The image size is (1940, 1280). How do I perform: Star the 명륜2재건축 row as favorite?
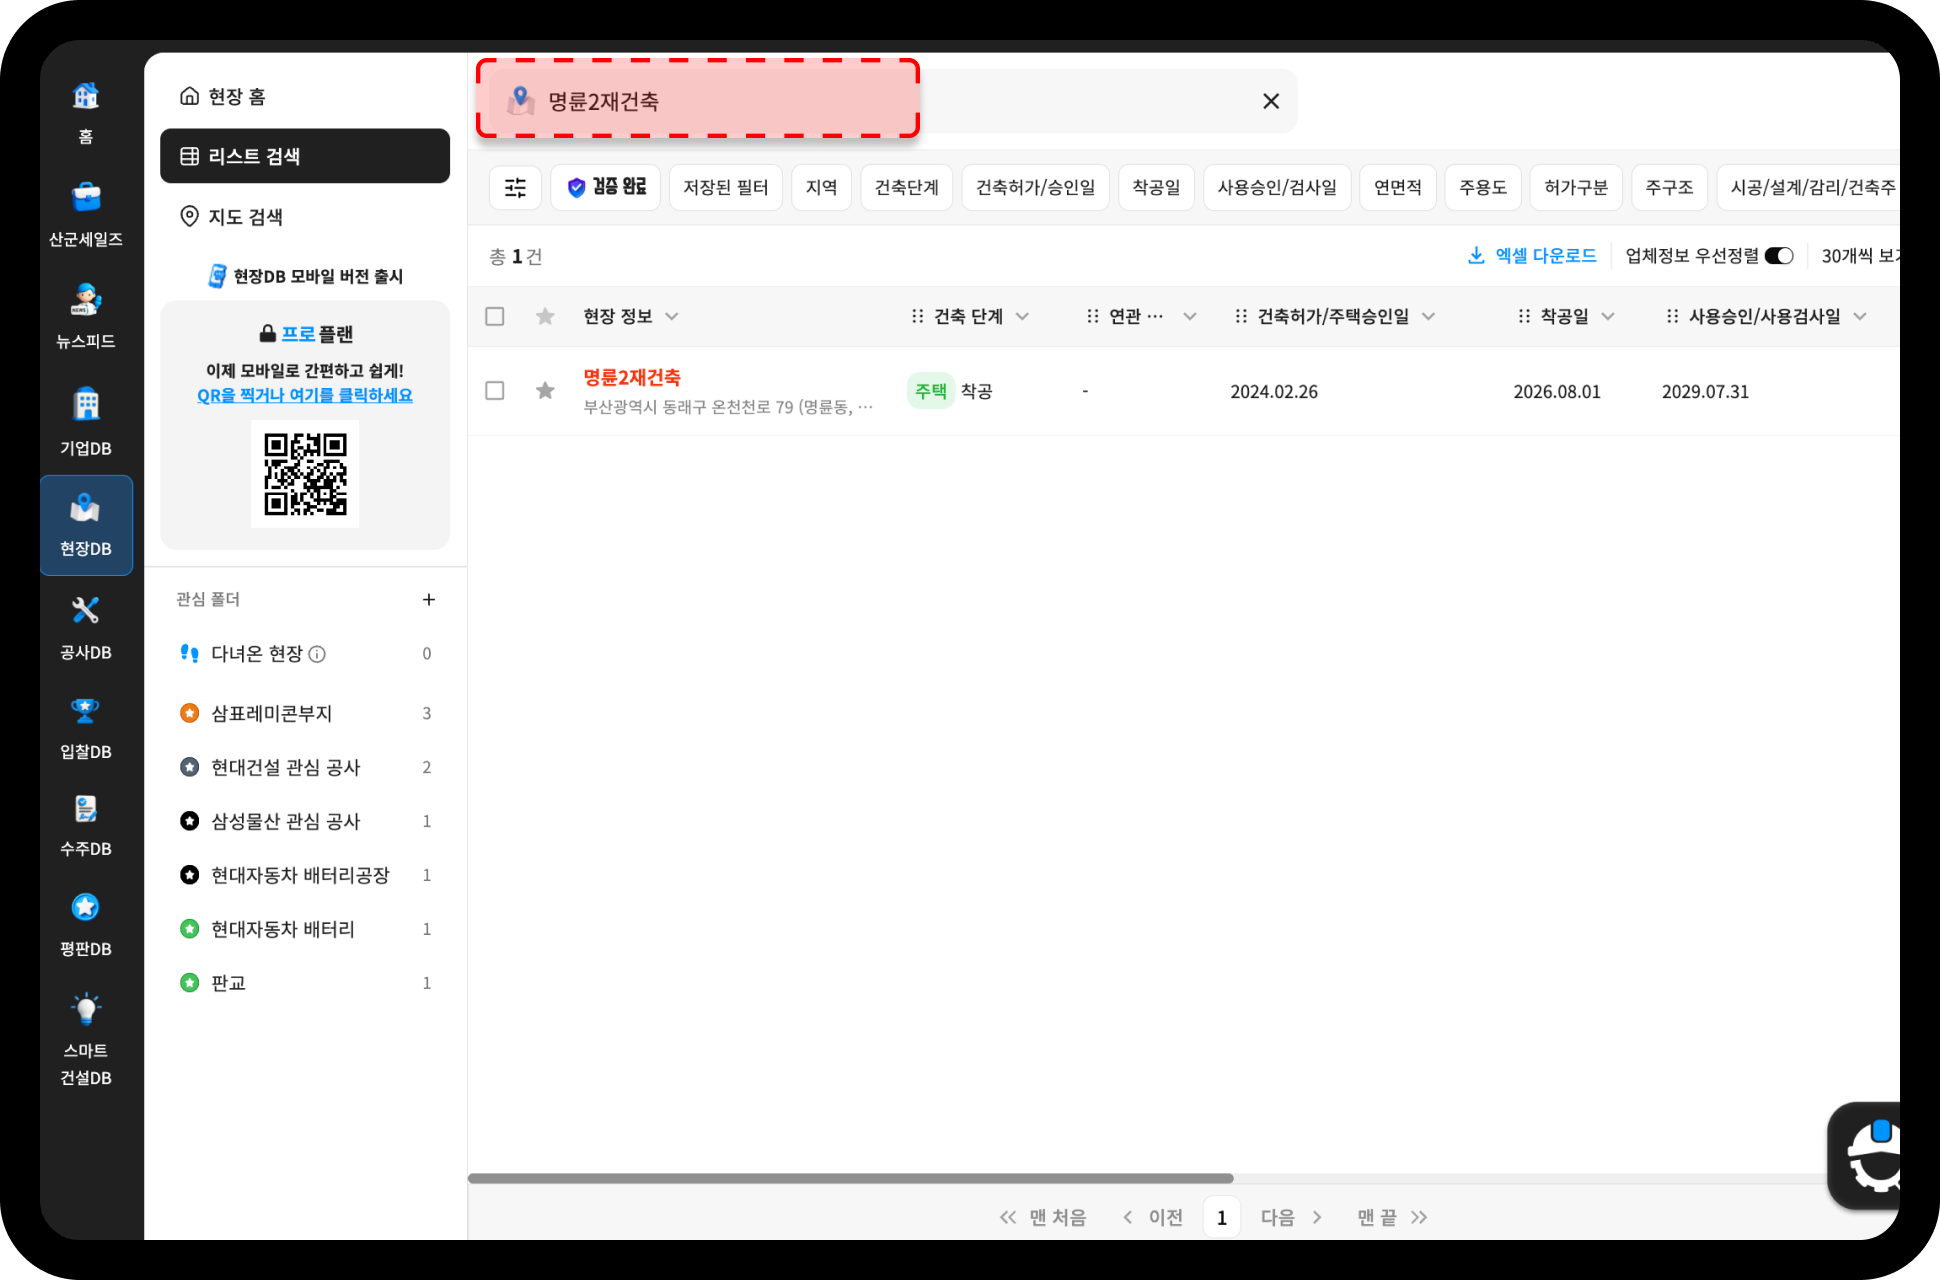(545, 390)
